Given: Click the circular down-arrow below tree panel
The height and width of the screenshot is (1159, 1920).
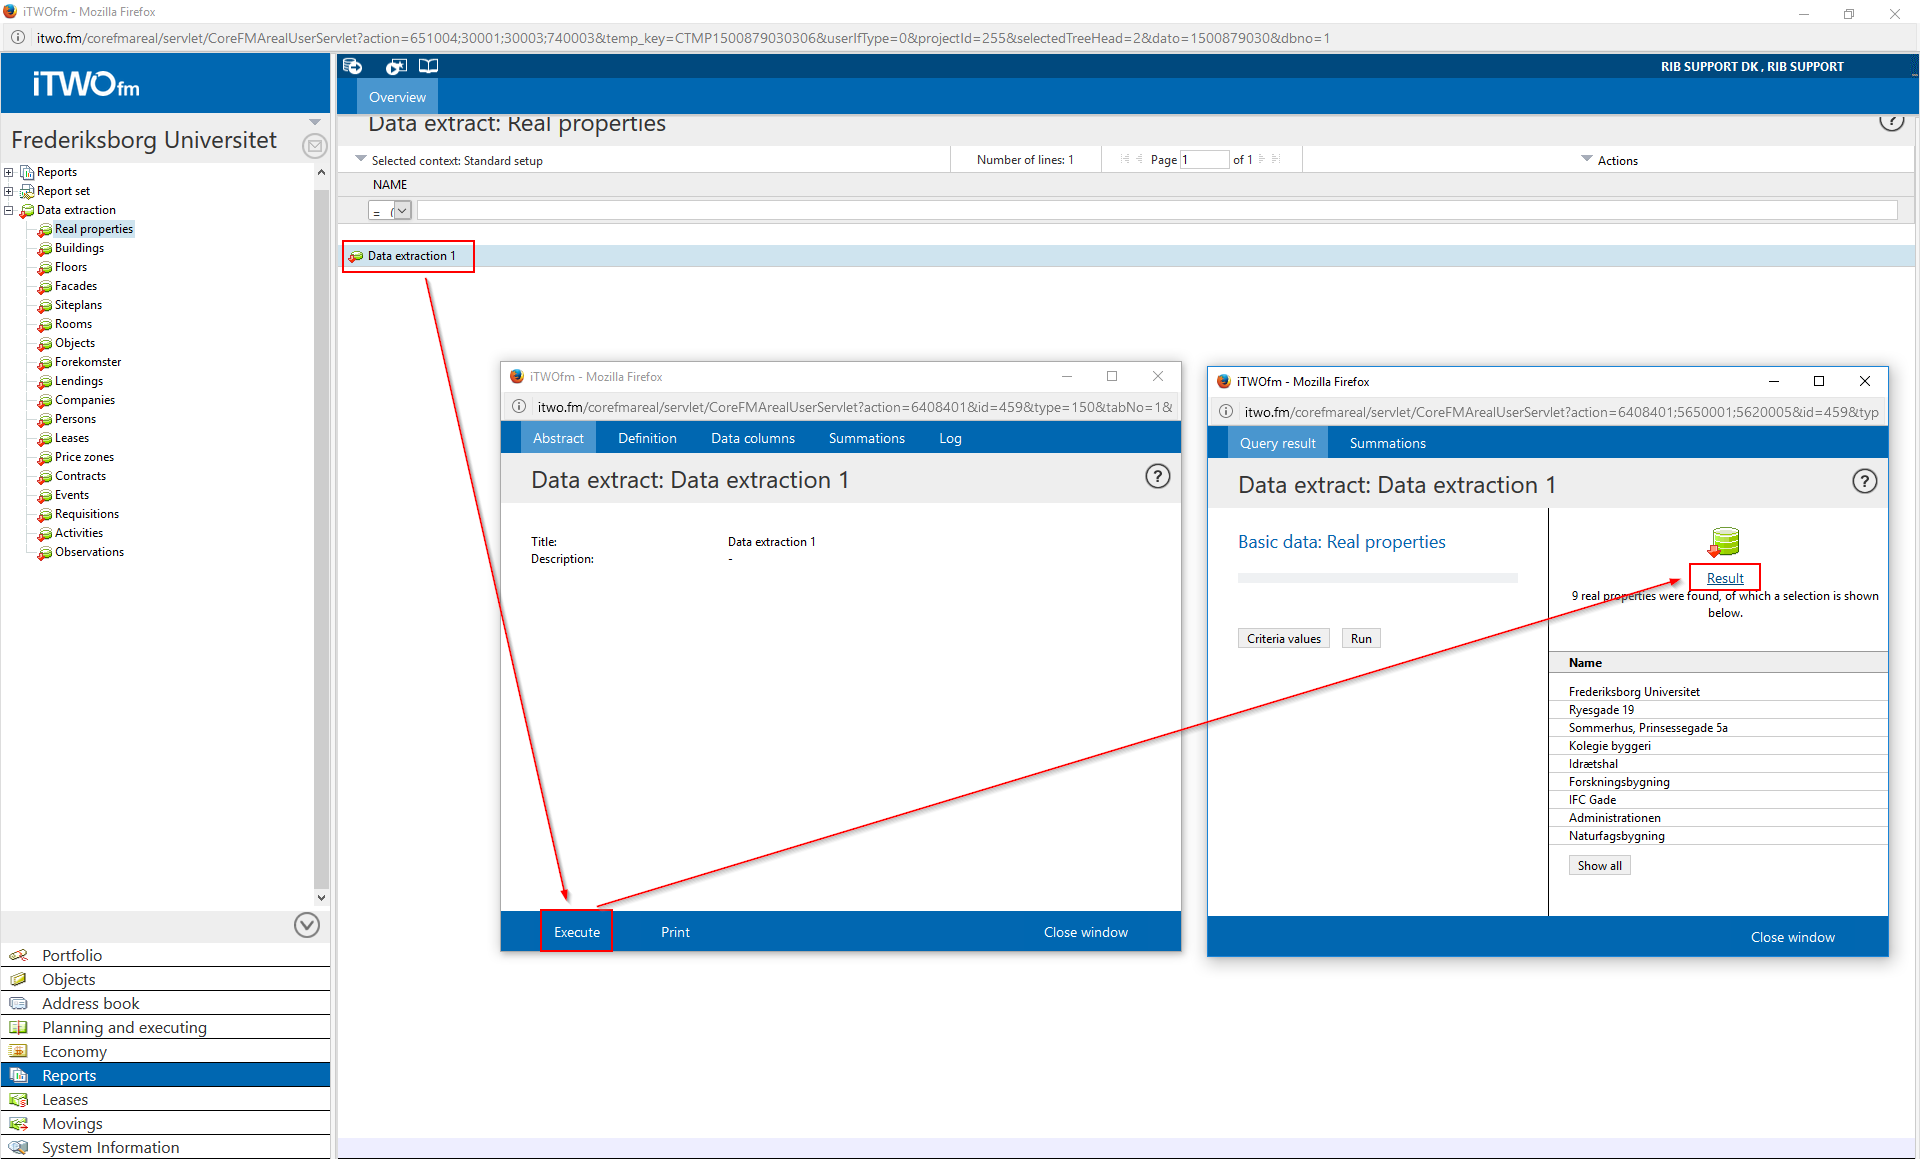Looking at the screenshot, I should [x=307, y=925].
